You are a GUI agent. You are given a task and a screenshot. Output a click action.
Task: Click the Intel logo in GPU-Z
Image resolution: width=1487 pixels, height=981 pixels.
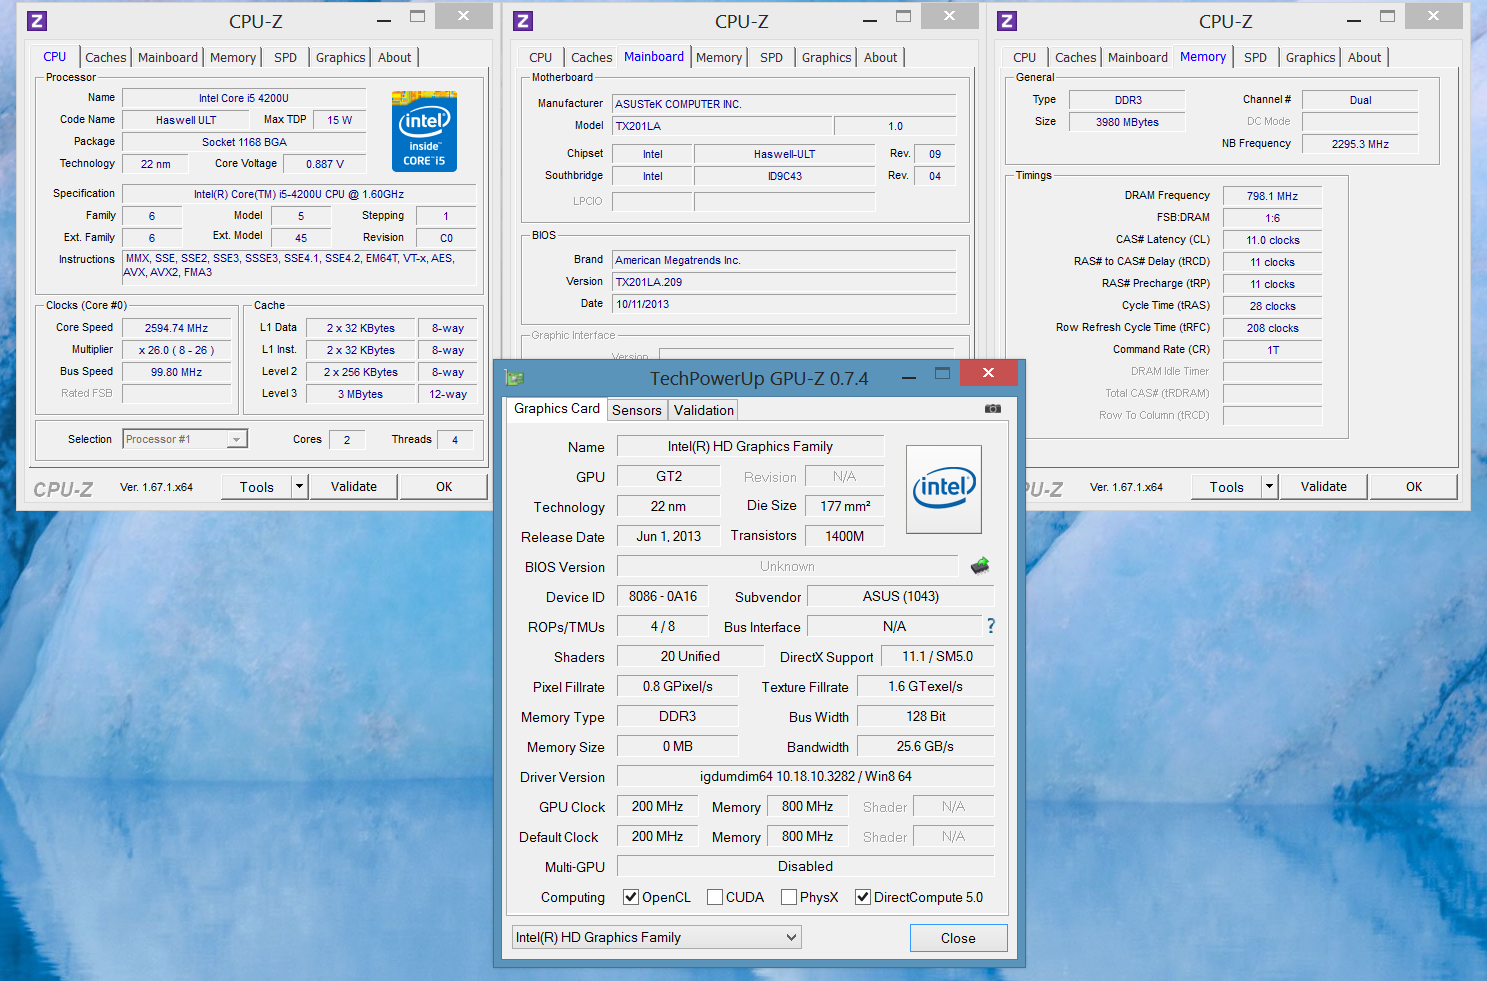[x=943, y=488]
